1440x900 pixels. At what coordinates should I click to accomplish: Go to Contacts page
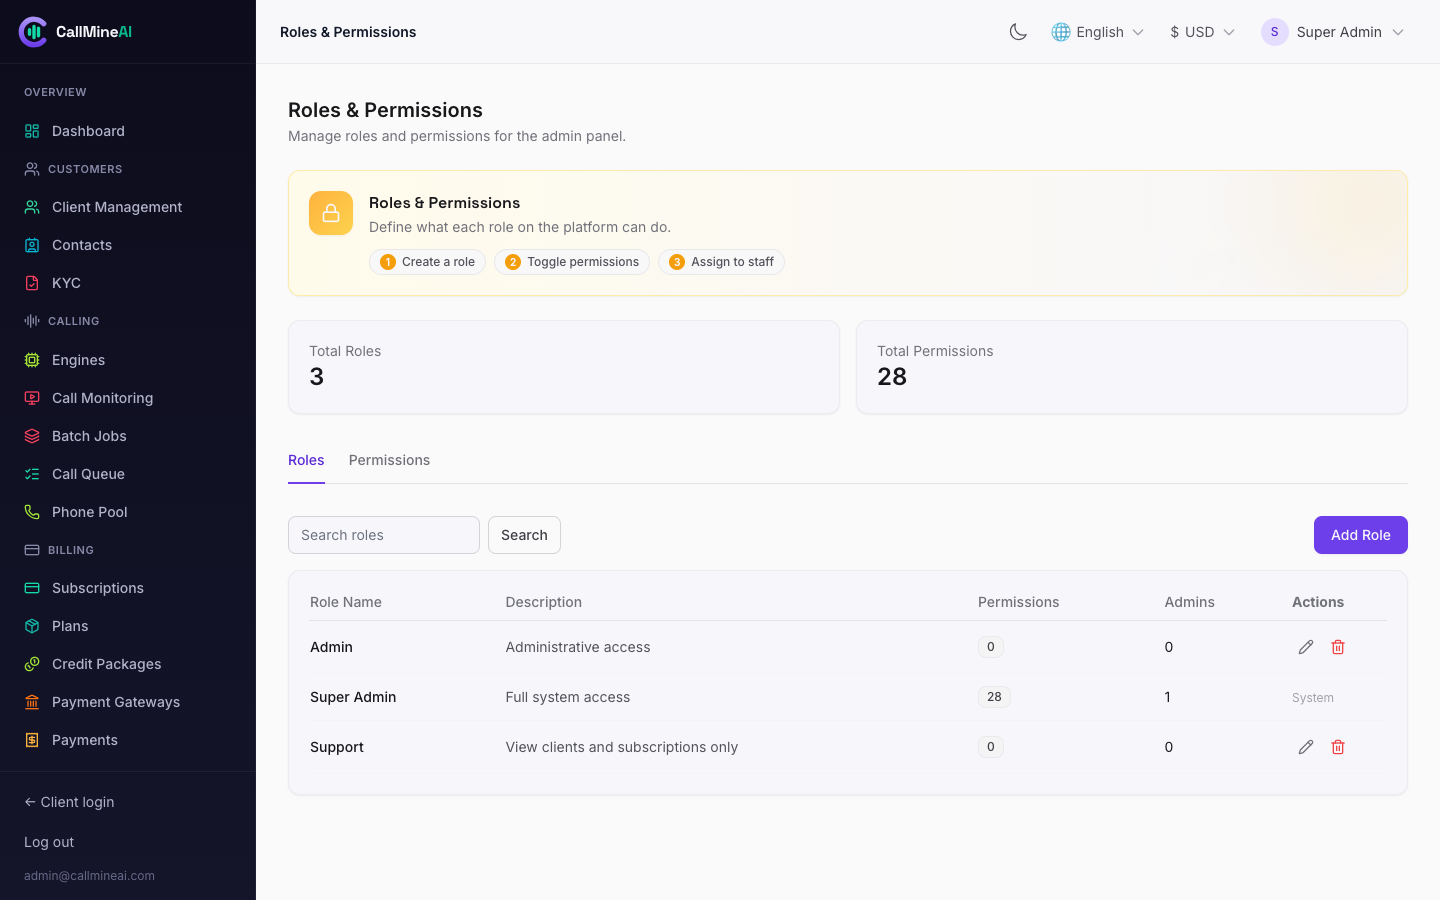click(128, 245)
